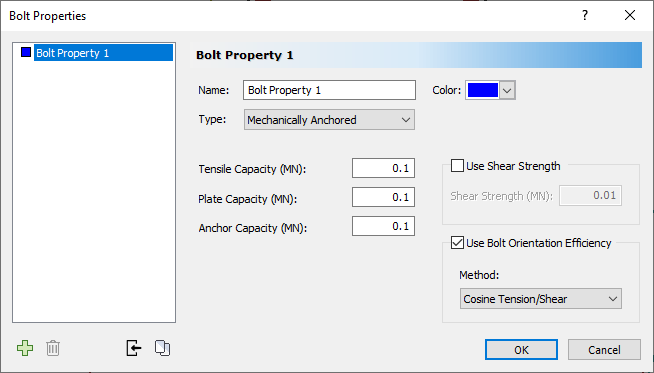This screenshot has height=373, width=654.
Task: Click the Shear Strength (MN) label
Action: [x=501, y=196]
